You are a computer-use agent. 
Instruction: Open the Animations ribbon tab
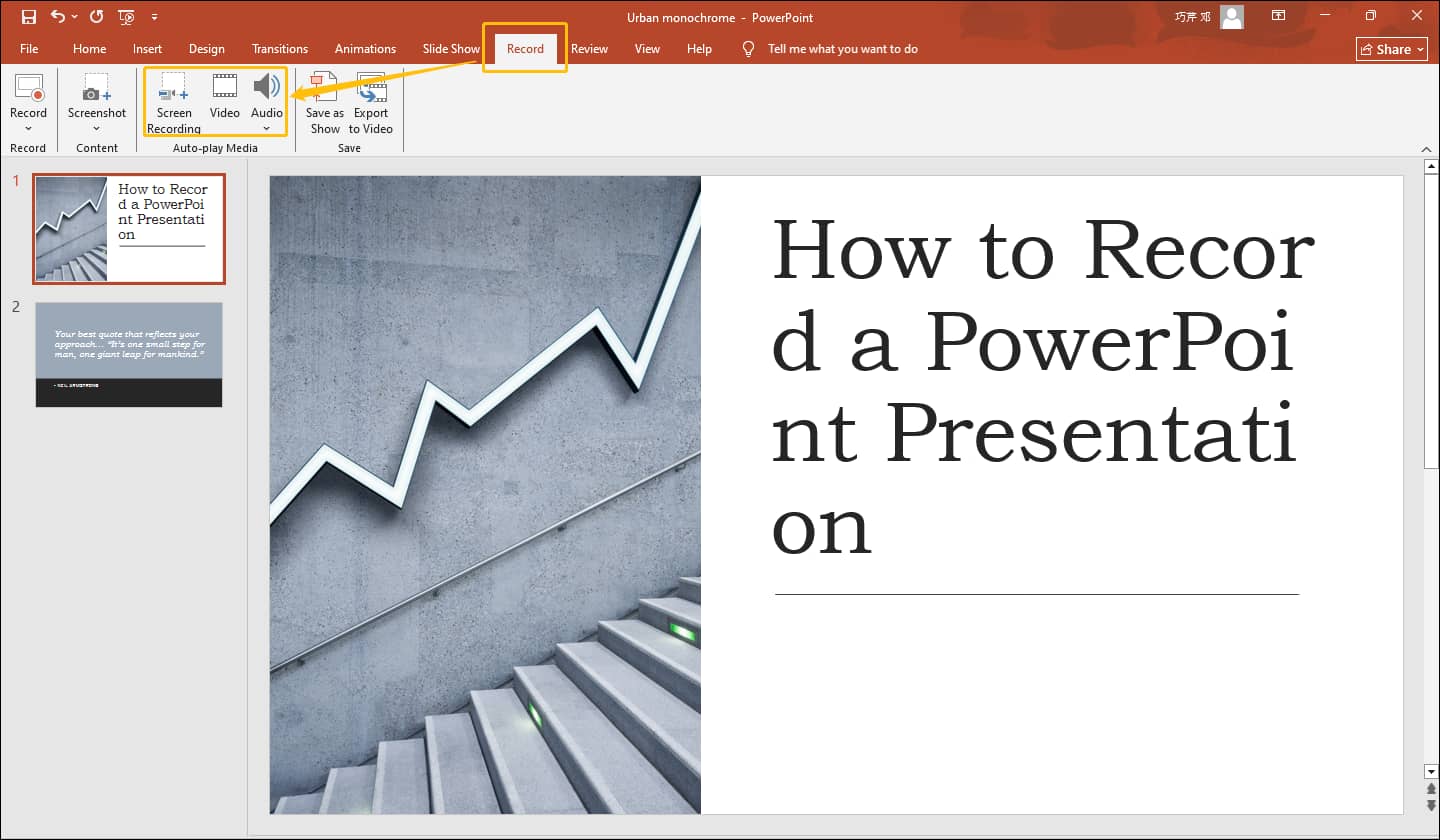[x=365, y=48]
